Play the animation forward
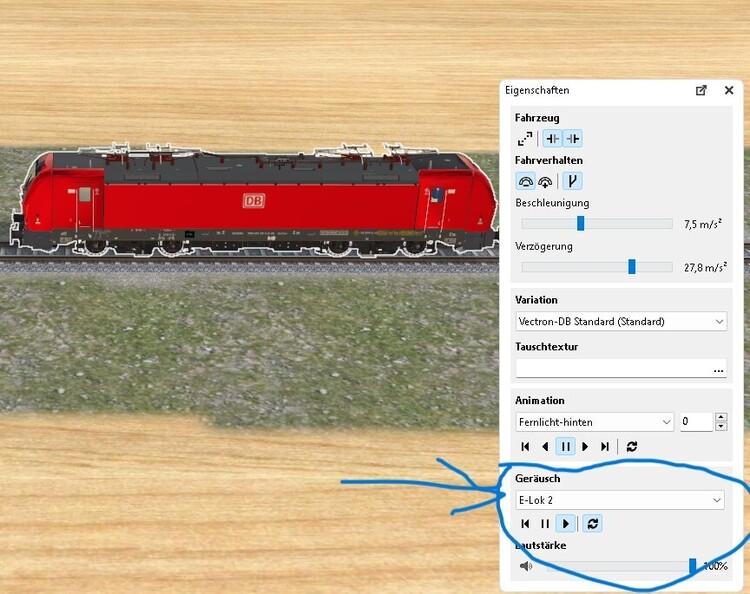This screenshot has width=750, height=594. 585,447
